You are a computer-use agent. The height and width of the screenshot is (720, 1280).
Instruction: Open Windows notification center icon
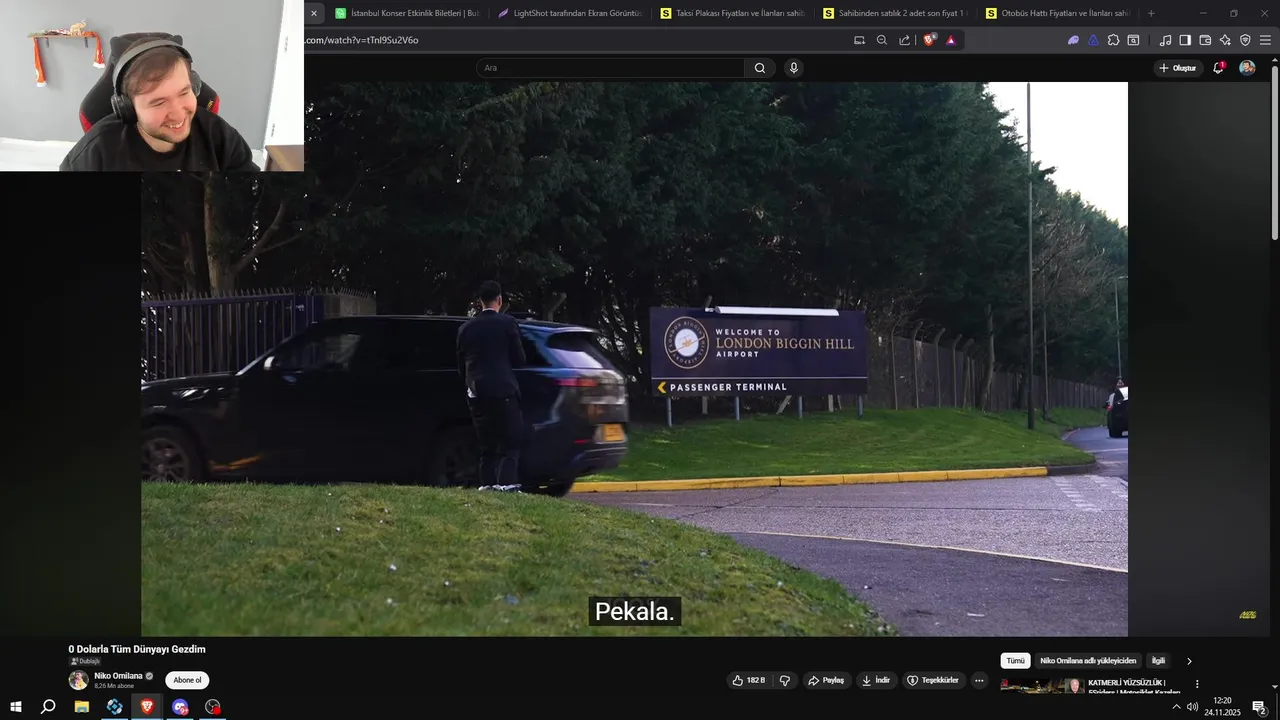pos(1260,707)
